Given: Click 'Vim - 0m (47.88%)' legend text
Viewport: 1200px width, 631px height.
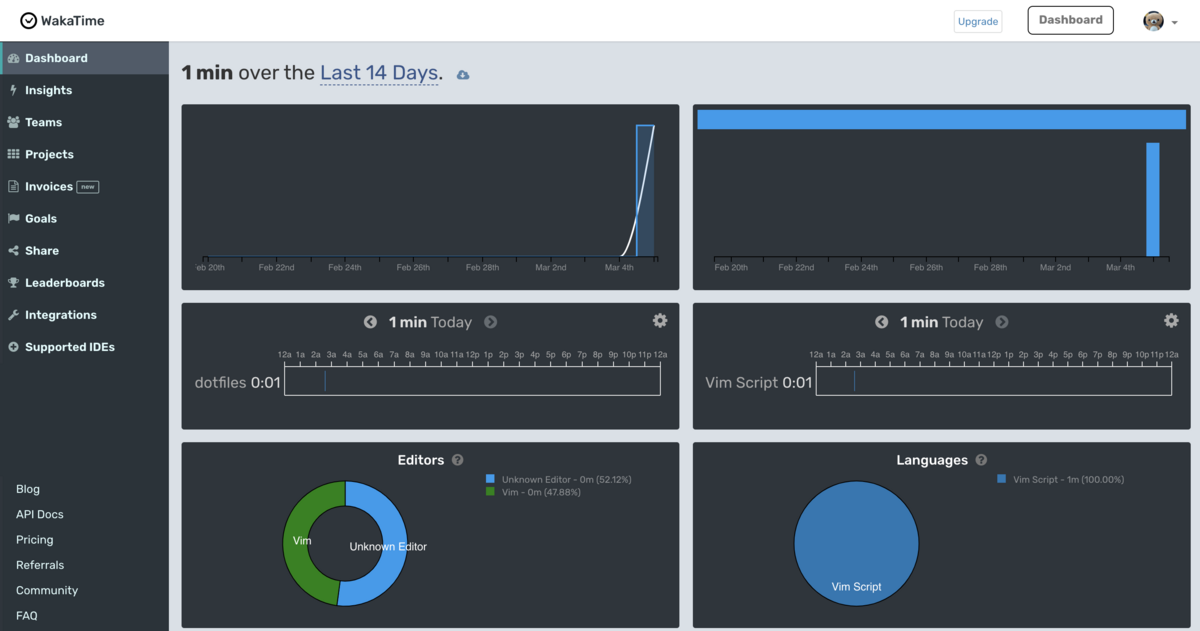Looking at the screenshot, I should [x=541, y=492].
